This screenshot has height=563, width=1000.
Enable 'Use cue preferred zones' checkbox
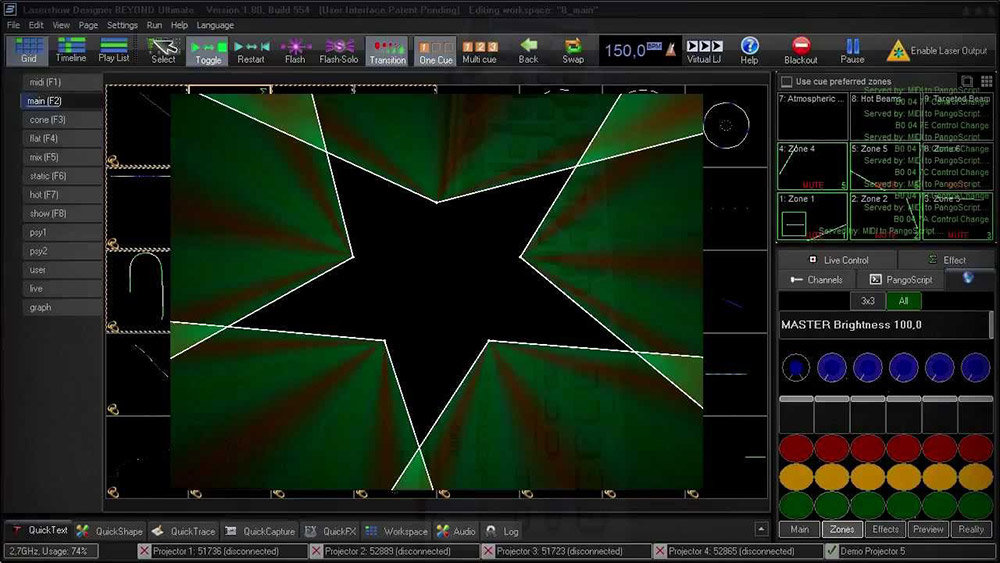point(787,81)
